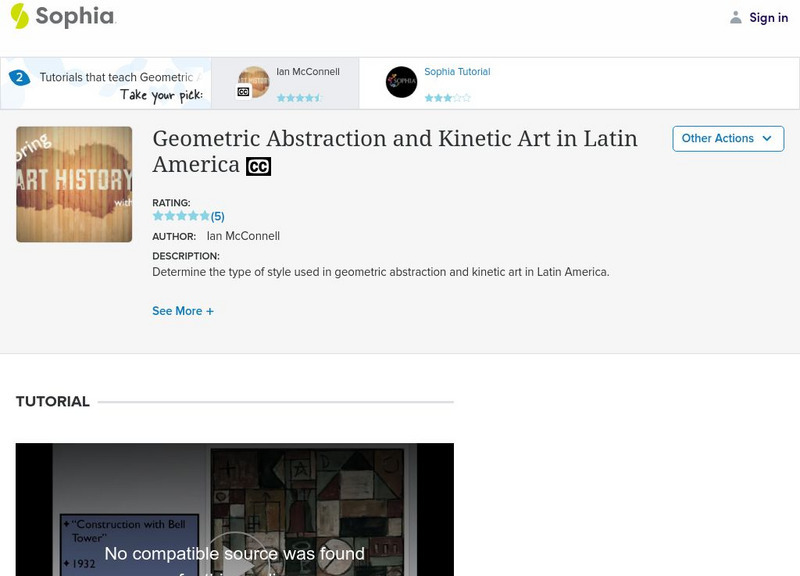This screenshot has height=576, width=800.
Task: Click Sophia Tutorial's three-star rating
Action: pos(447,98)
